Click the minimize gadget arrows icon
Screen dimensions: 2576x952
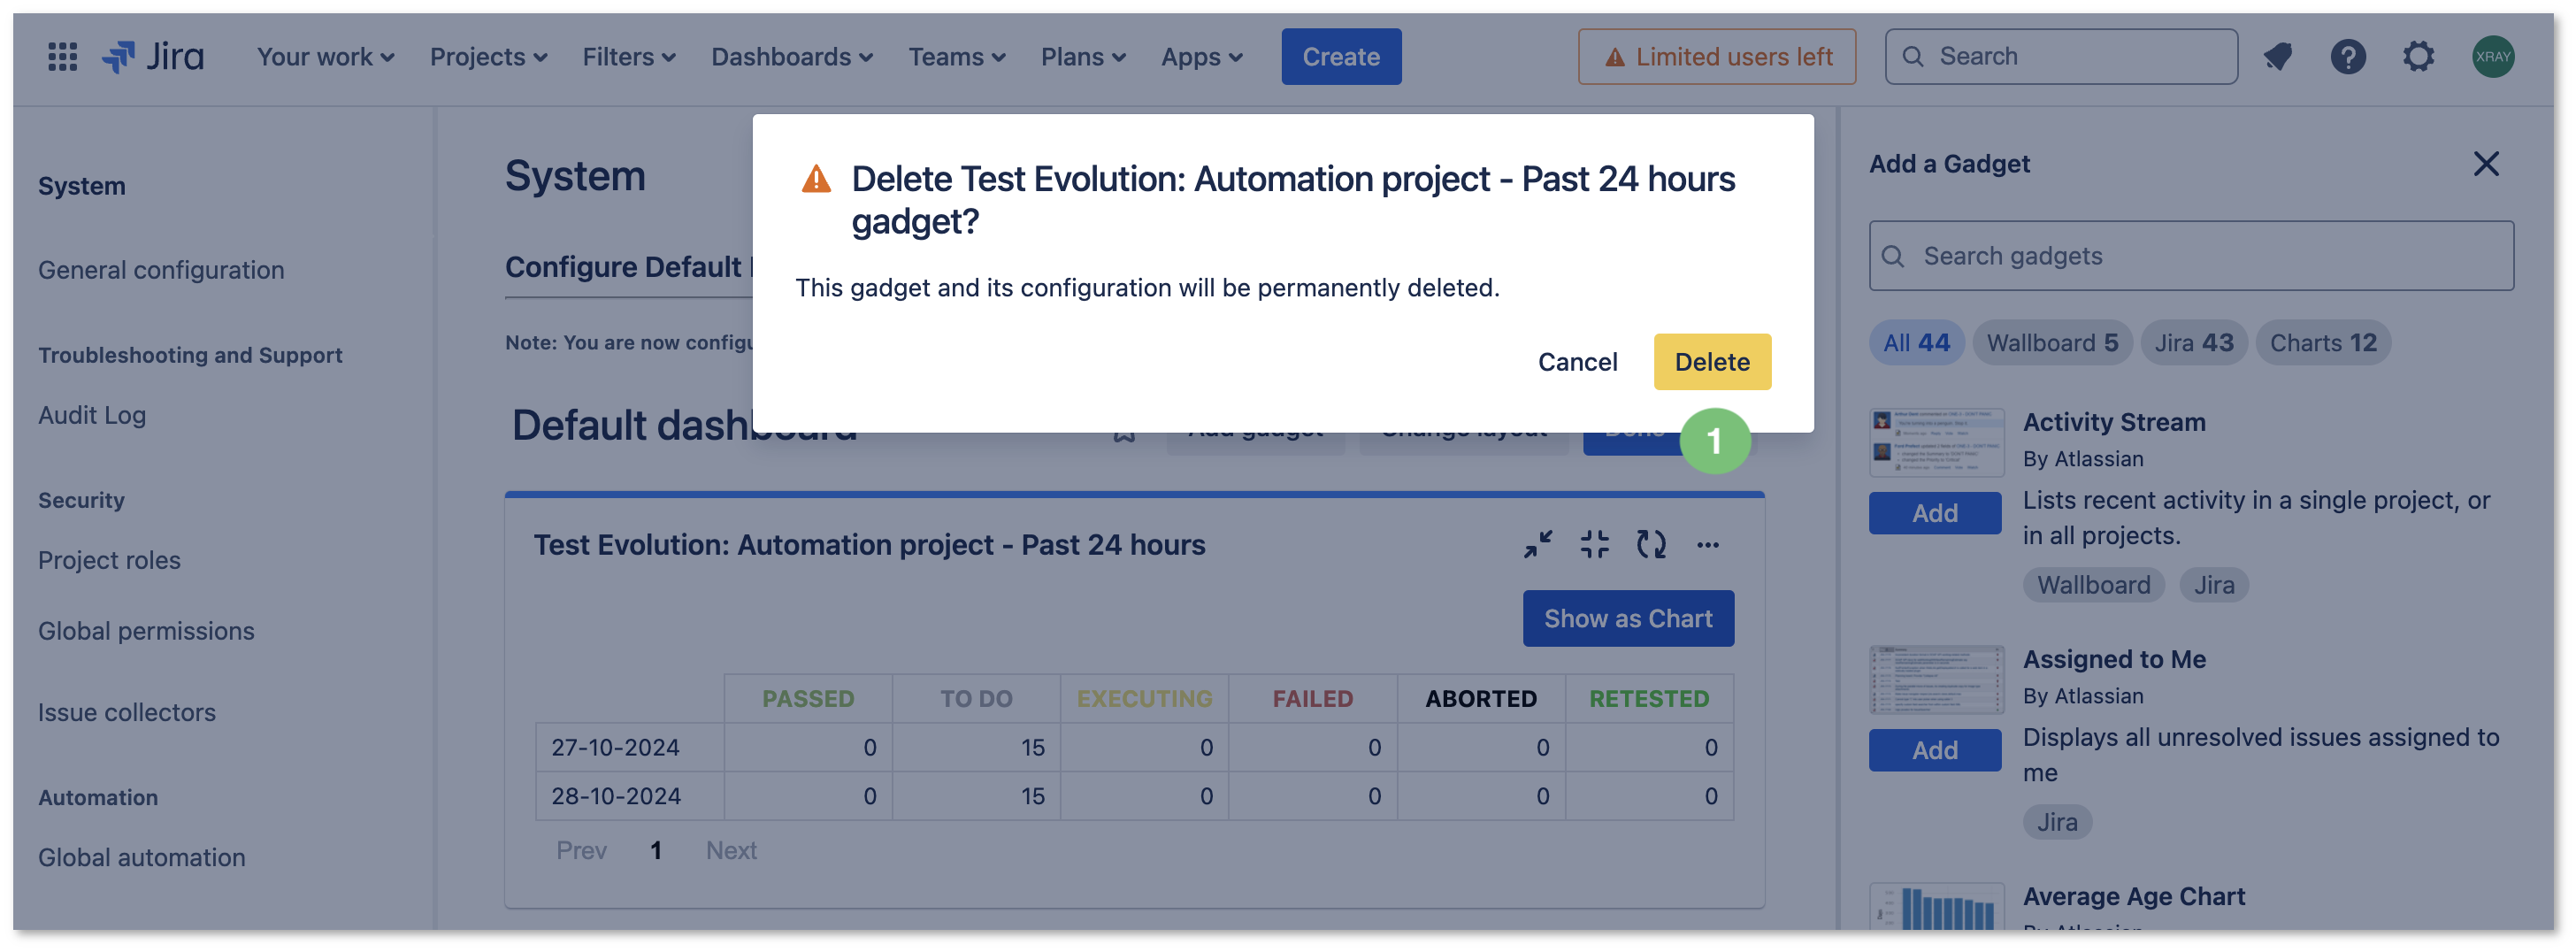tap(1538, 545)
